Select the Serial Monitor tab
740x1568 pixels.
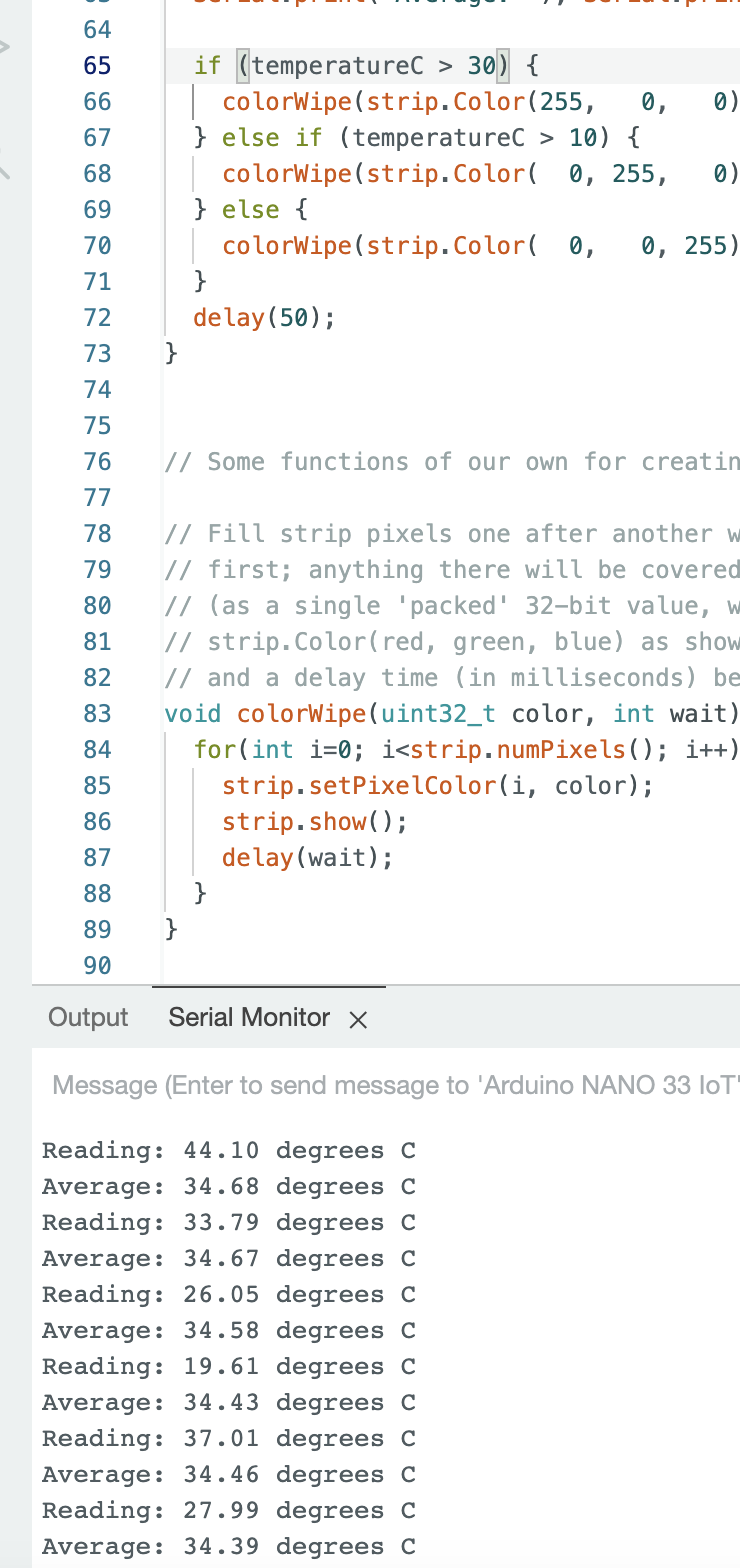[x=249, y=1018]
